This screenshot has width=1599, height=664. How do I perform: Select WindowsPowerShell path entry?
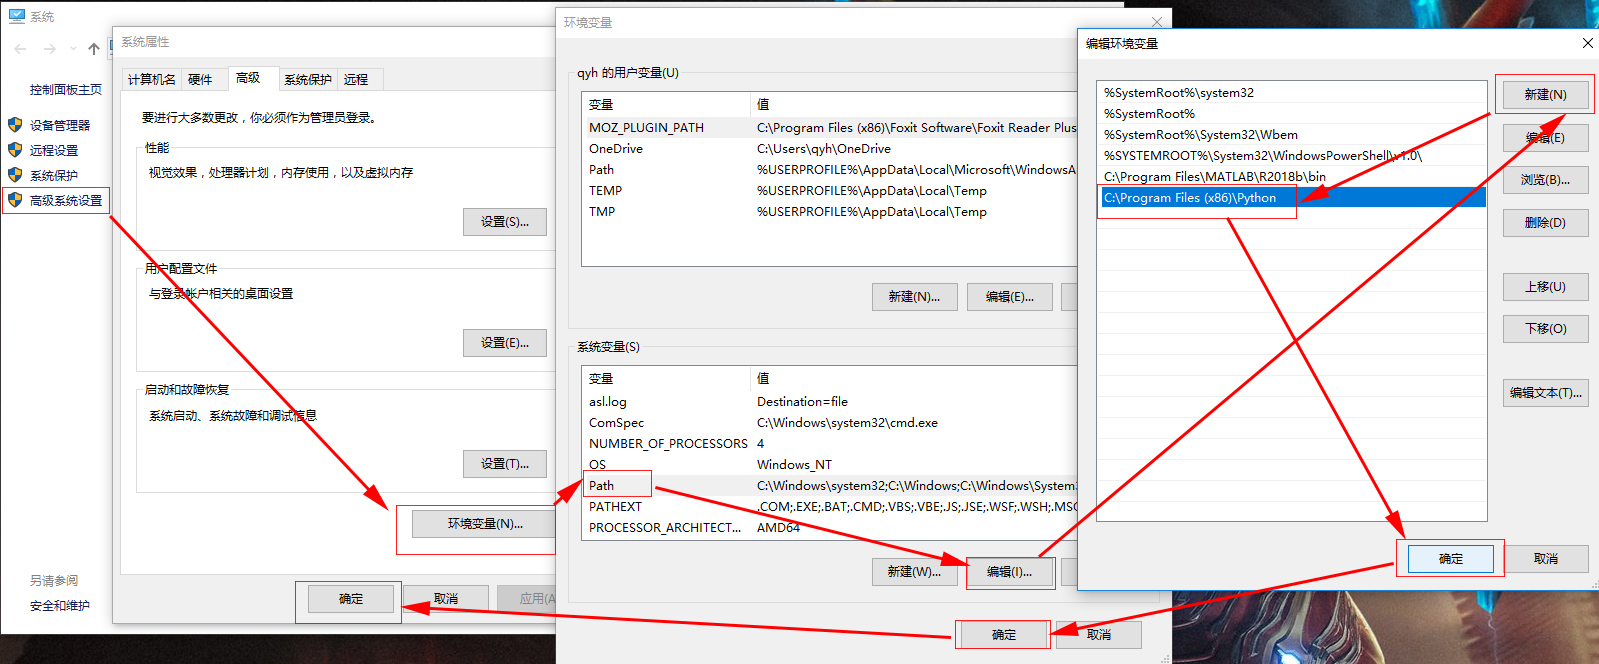(x=1292, y=155)
